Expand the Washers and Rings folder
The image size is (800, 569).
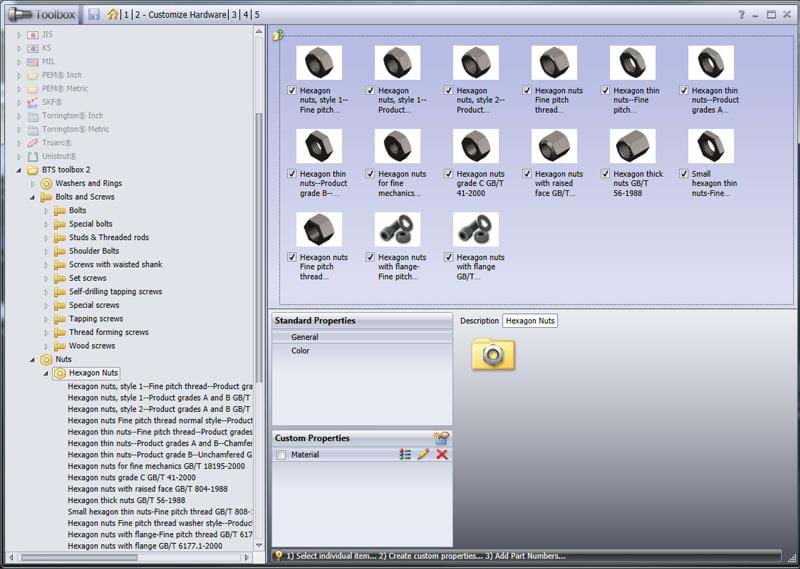click(x=32, y=184)
